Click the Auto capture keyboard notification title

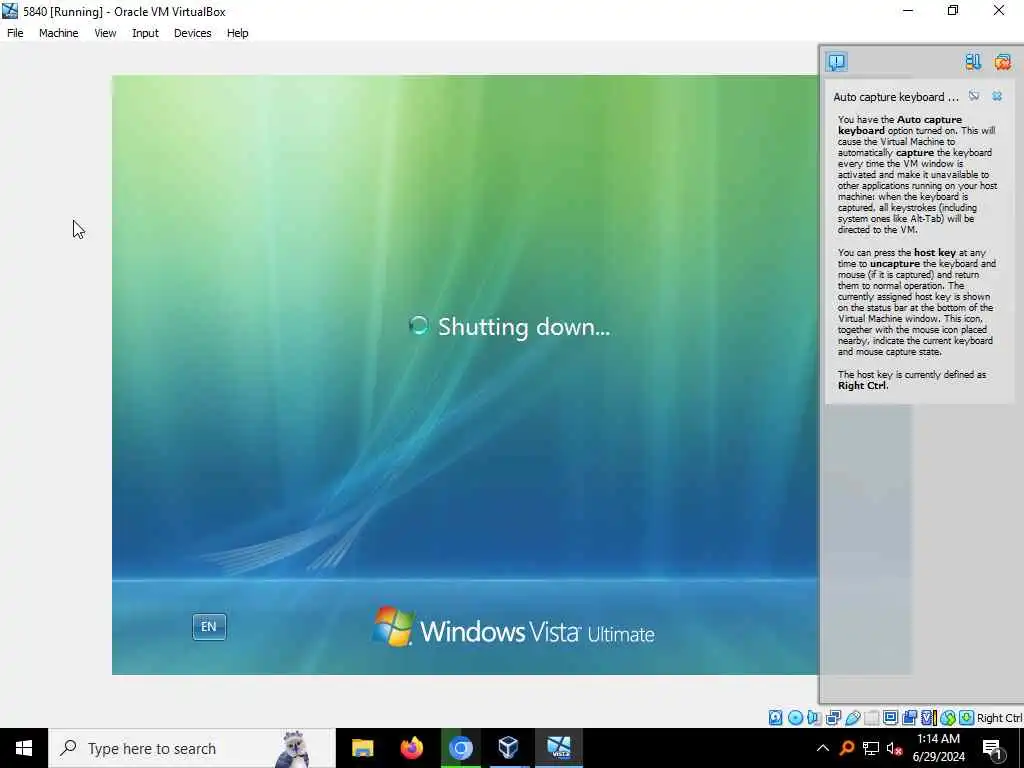pyautogui.click(x=895, y=97)
